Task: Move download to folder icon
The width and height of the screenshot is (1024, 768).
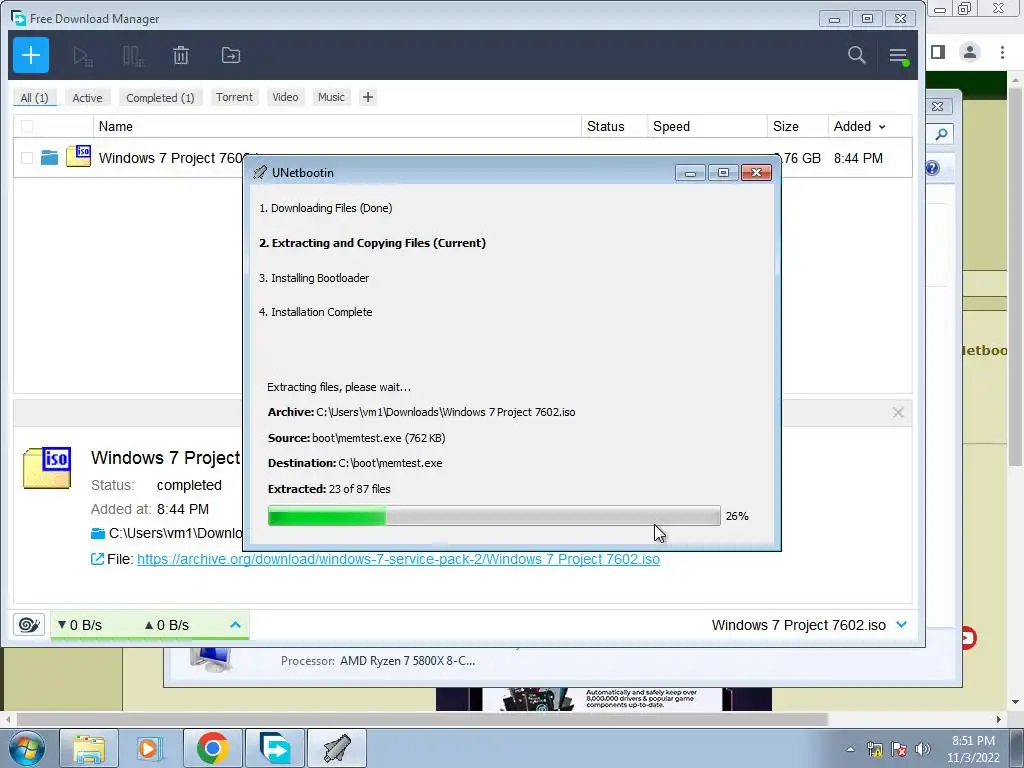Action: pos(231,56)
